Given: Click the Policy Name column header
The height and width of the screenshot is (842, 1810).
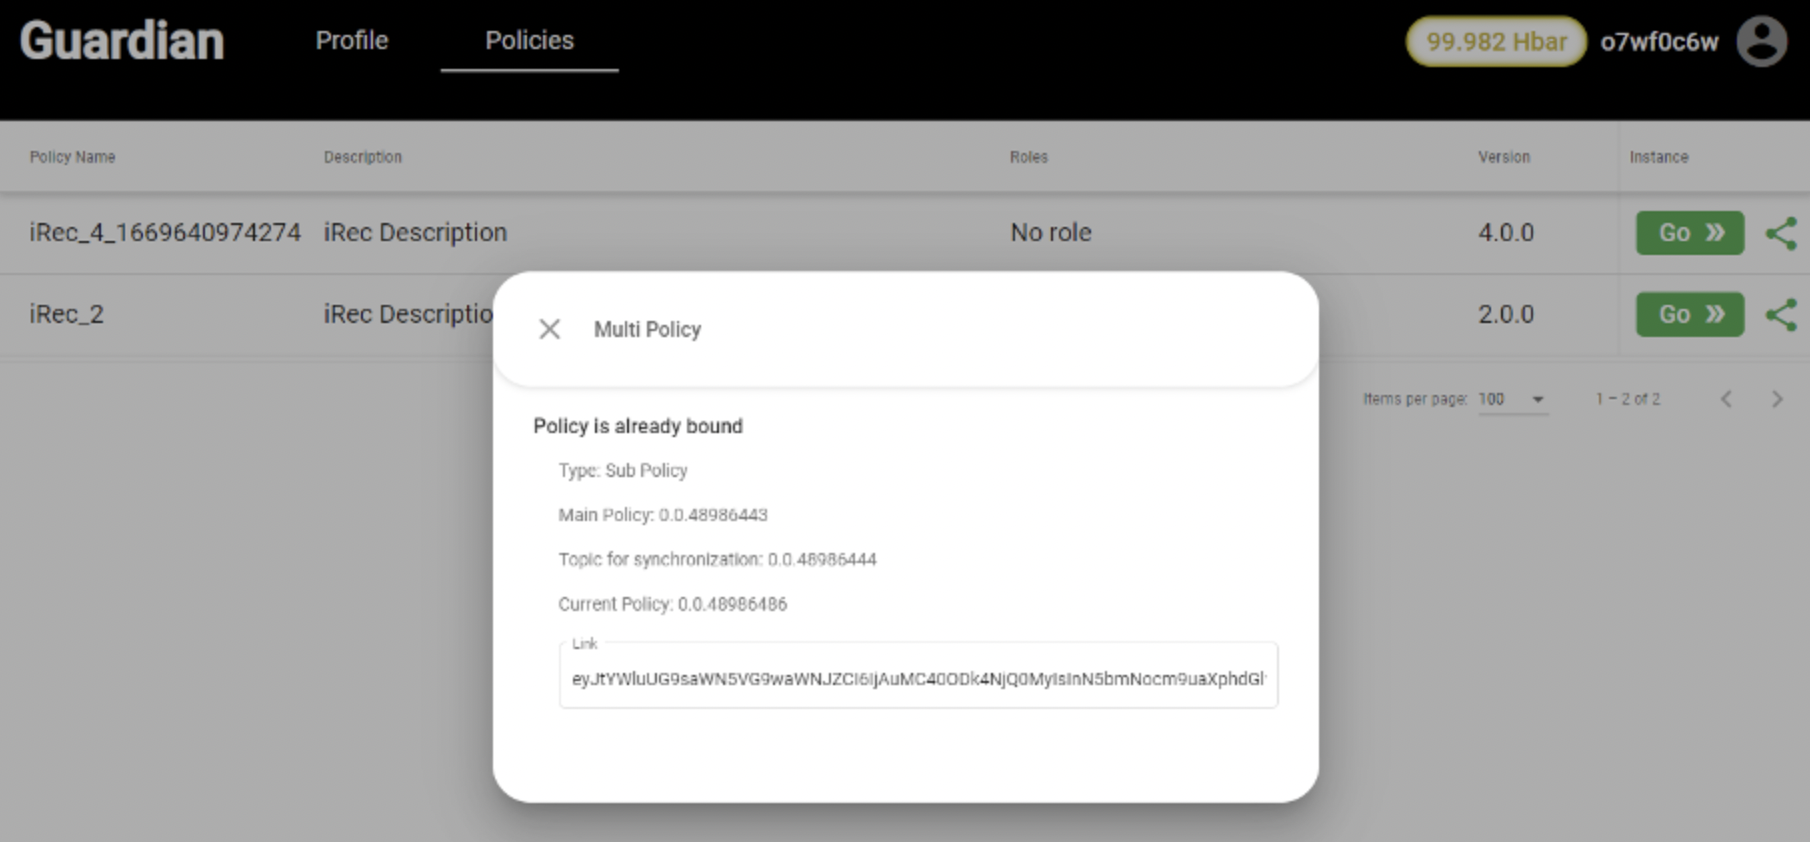Looking at the screenshot, I should 72,157.
